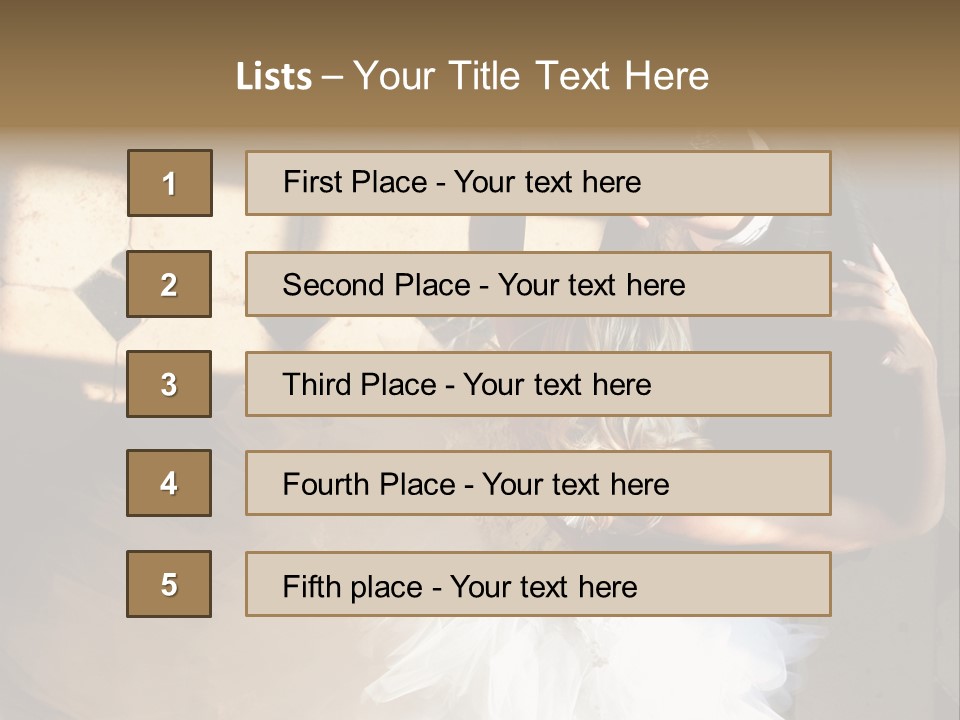This screenshot has width=960, height=720.
Task: Click the First Place text bar
Action: coord(538,183)
